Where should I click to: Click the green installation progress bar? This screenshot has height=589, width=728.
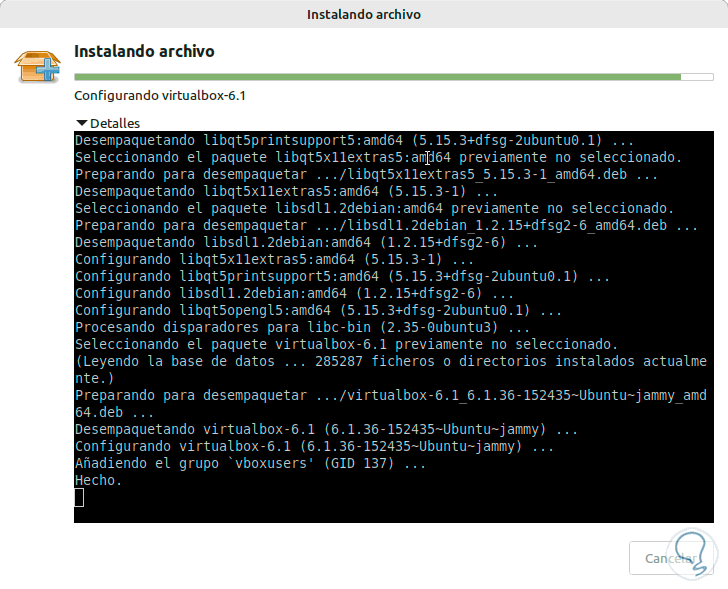pyautogui.click(x=377, y=77)
